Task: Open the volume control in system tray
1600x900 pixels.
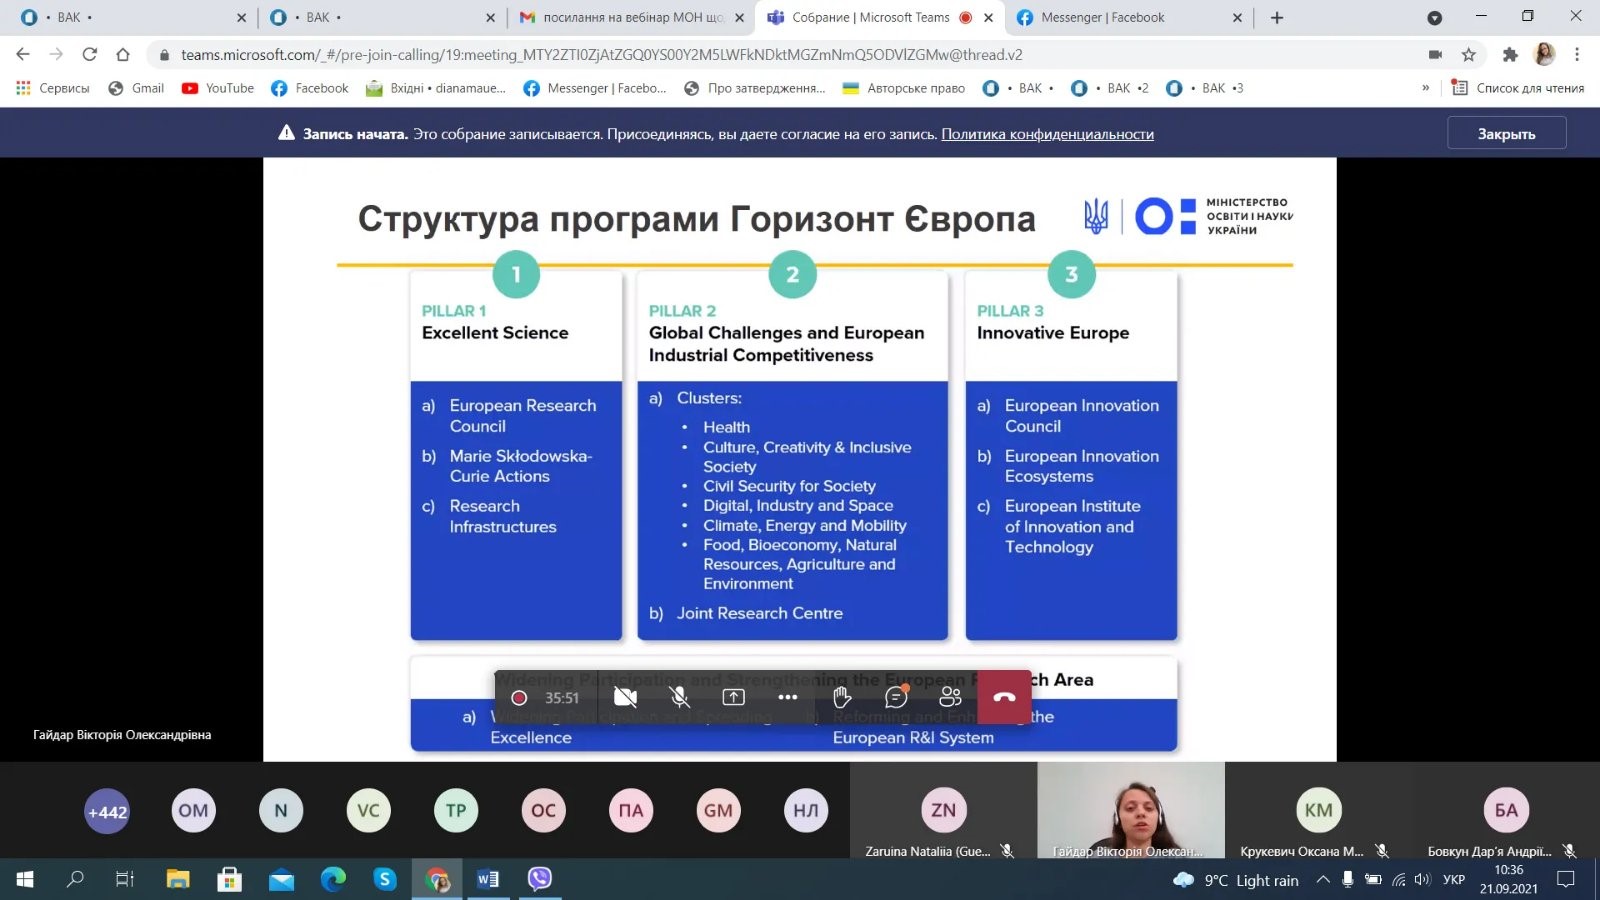Action: pos(1422,880)
